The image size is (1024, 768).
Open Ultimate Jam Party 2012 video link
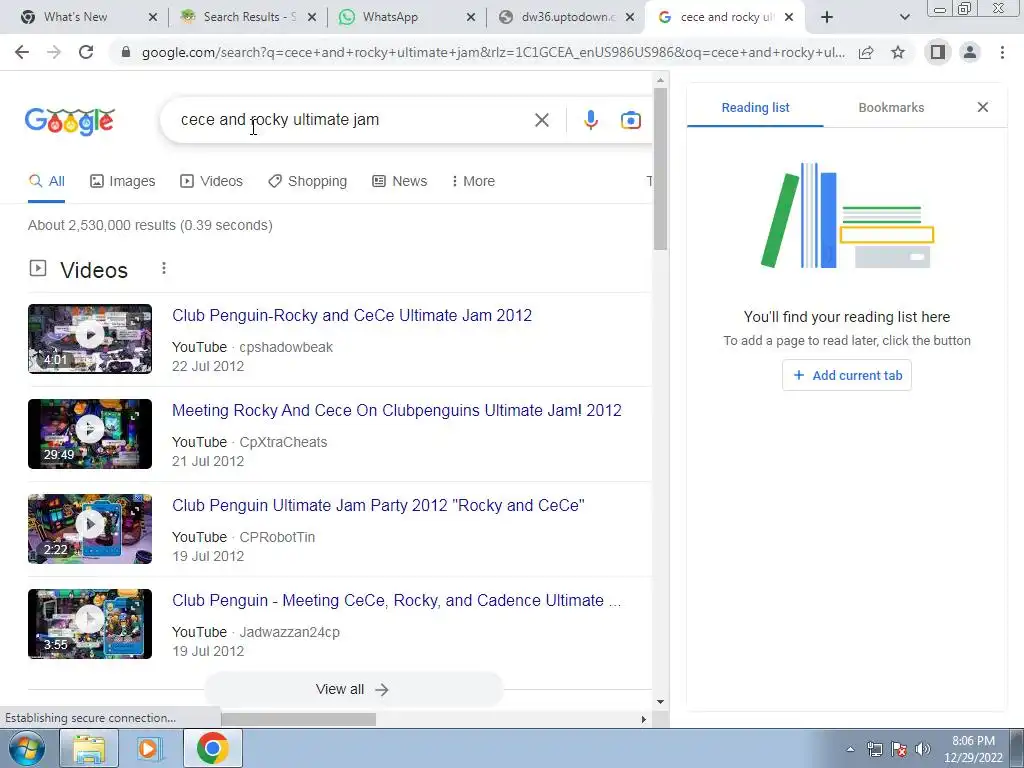(378, 505)
